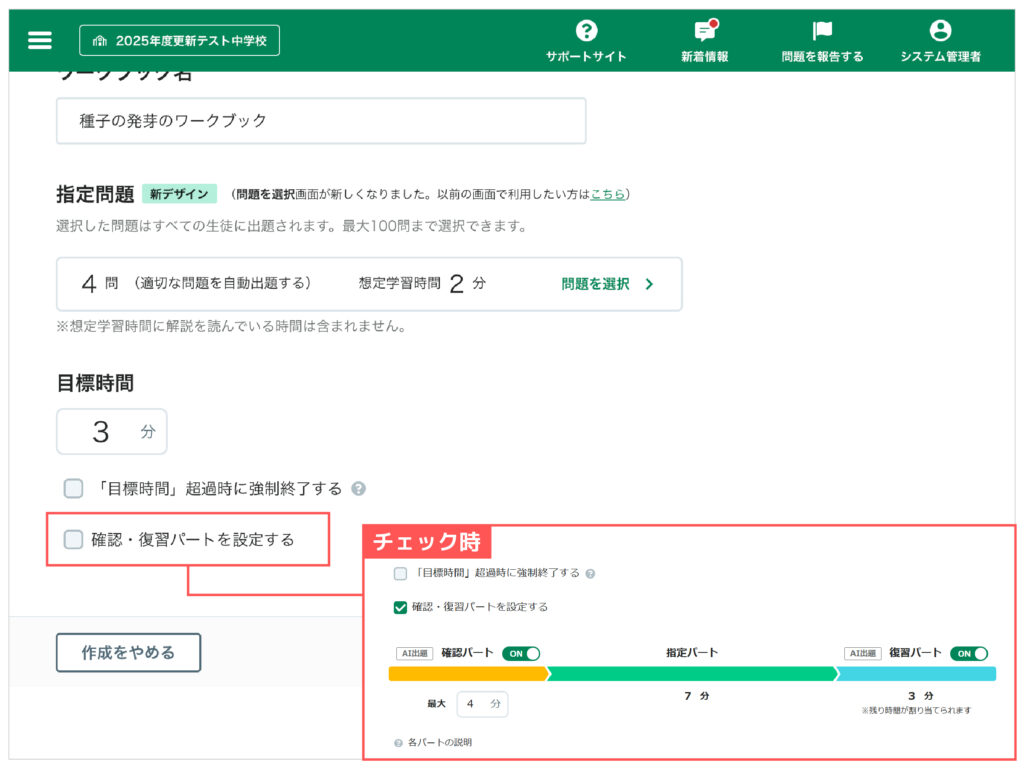
Task: Click the school building icon in header
Action: tap(99, 41)
